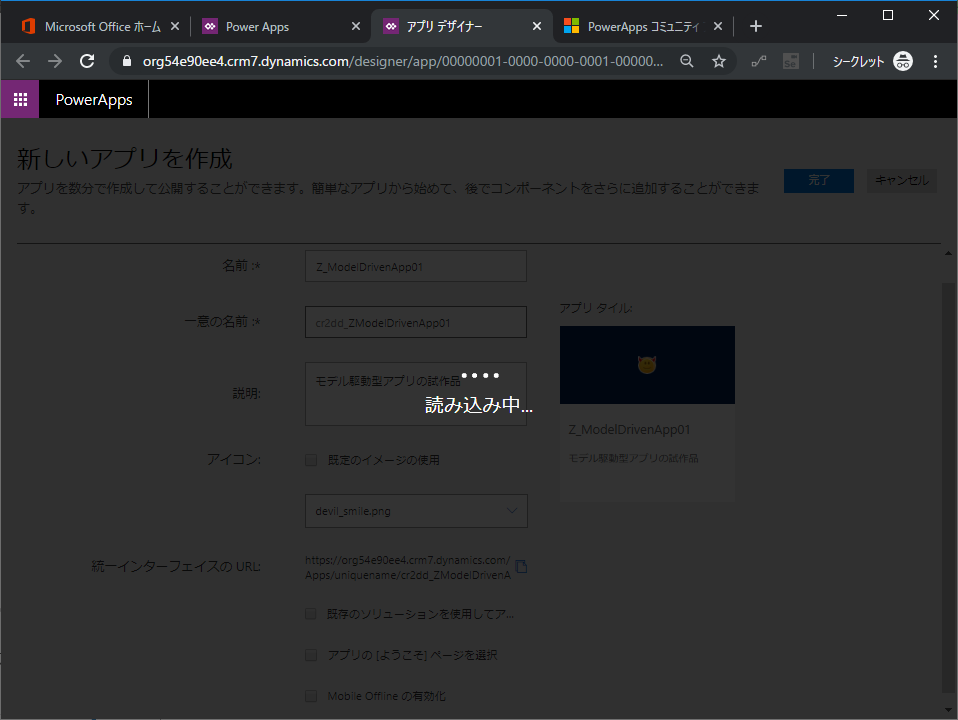
Task: Toggle 既存のソリューションを使用 checkbox
Action: [311, 614]
